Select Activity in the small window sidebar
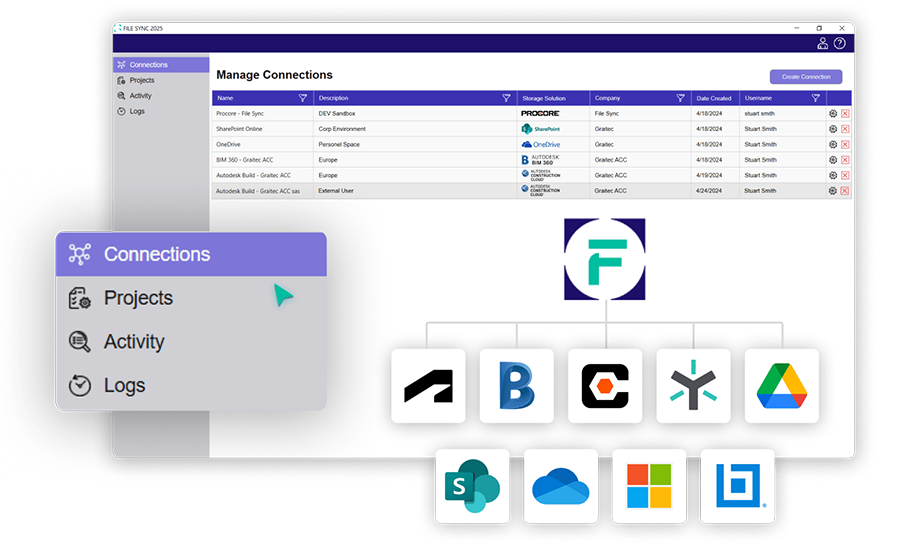Viewport: 900px width, 545px height. 161,96
